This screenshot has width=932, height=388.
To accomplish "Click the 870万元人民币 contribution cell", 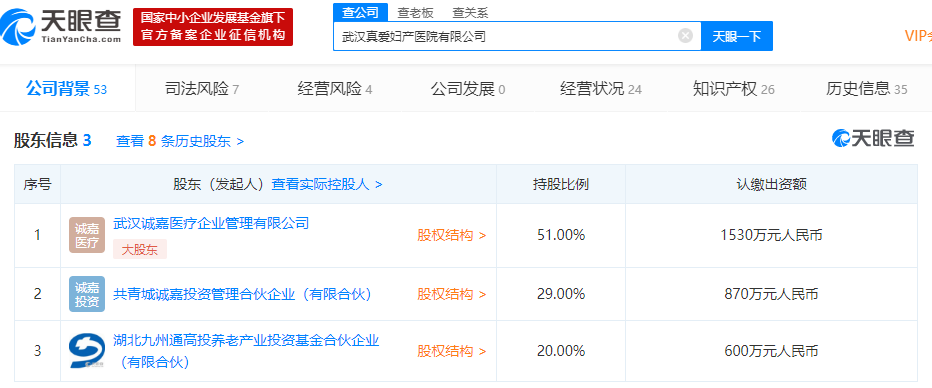I will (x=772, y=294).
